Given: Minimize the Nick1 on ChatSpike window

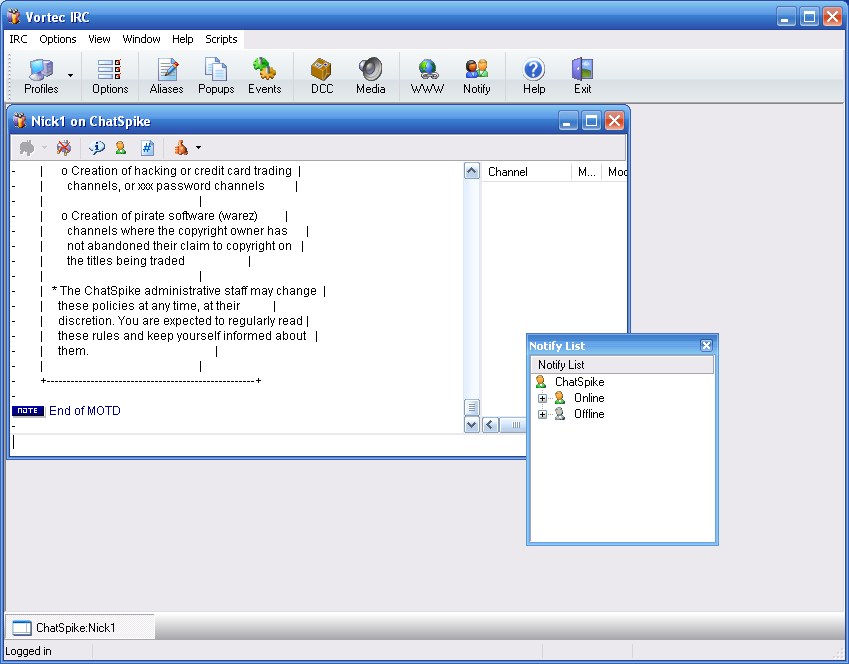Looking at the screenshot, I should click(567, 121).
